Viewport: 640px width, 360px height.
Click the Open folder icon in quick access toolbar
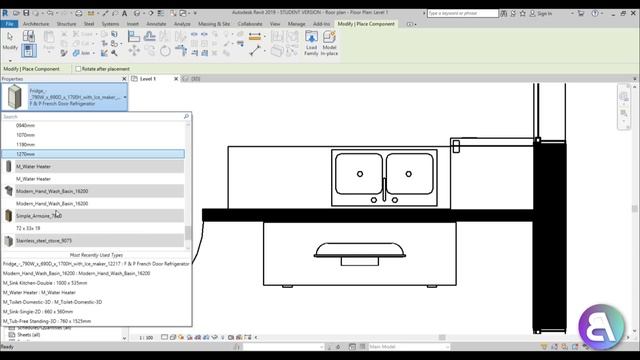pyautogui.click(x=16, y=13)
